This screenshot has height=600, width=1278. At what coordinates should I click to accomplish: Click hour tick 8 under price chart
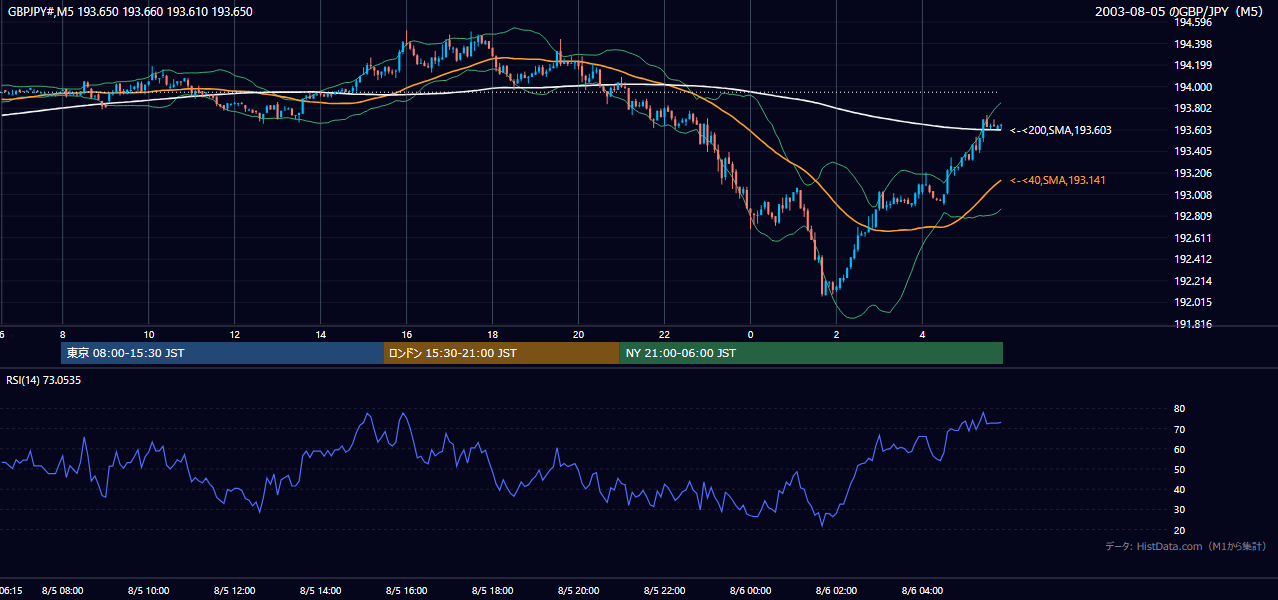[62, 334]
